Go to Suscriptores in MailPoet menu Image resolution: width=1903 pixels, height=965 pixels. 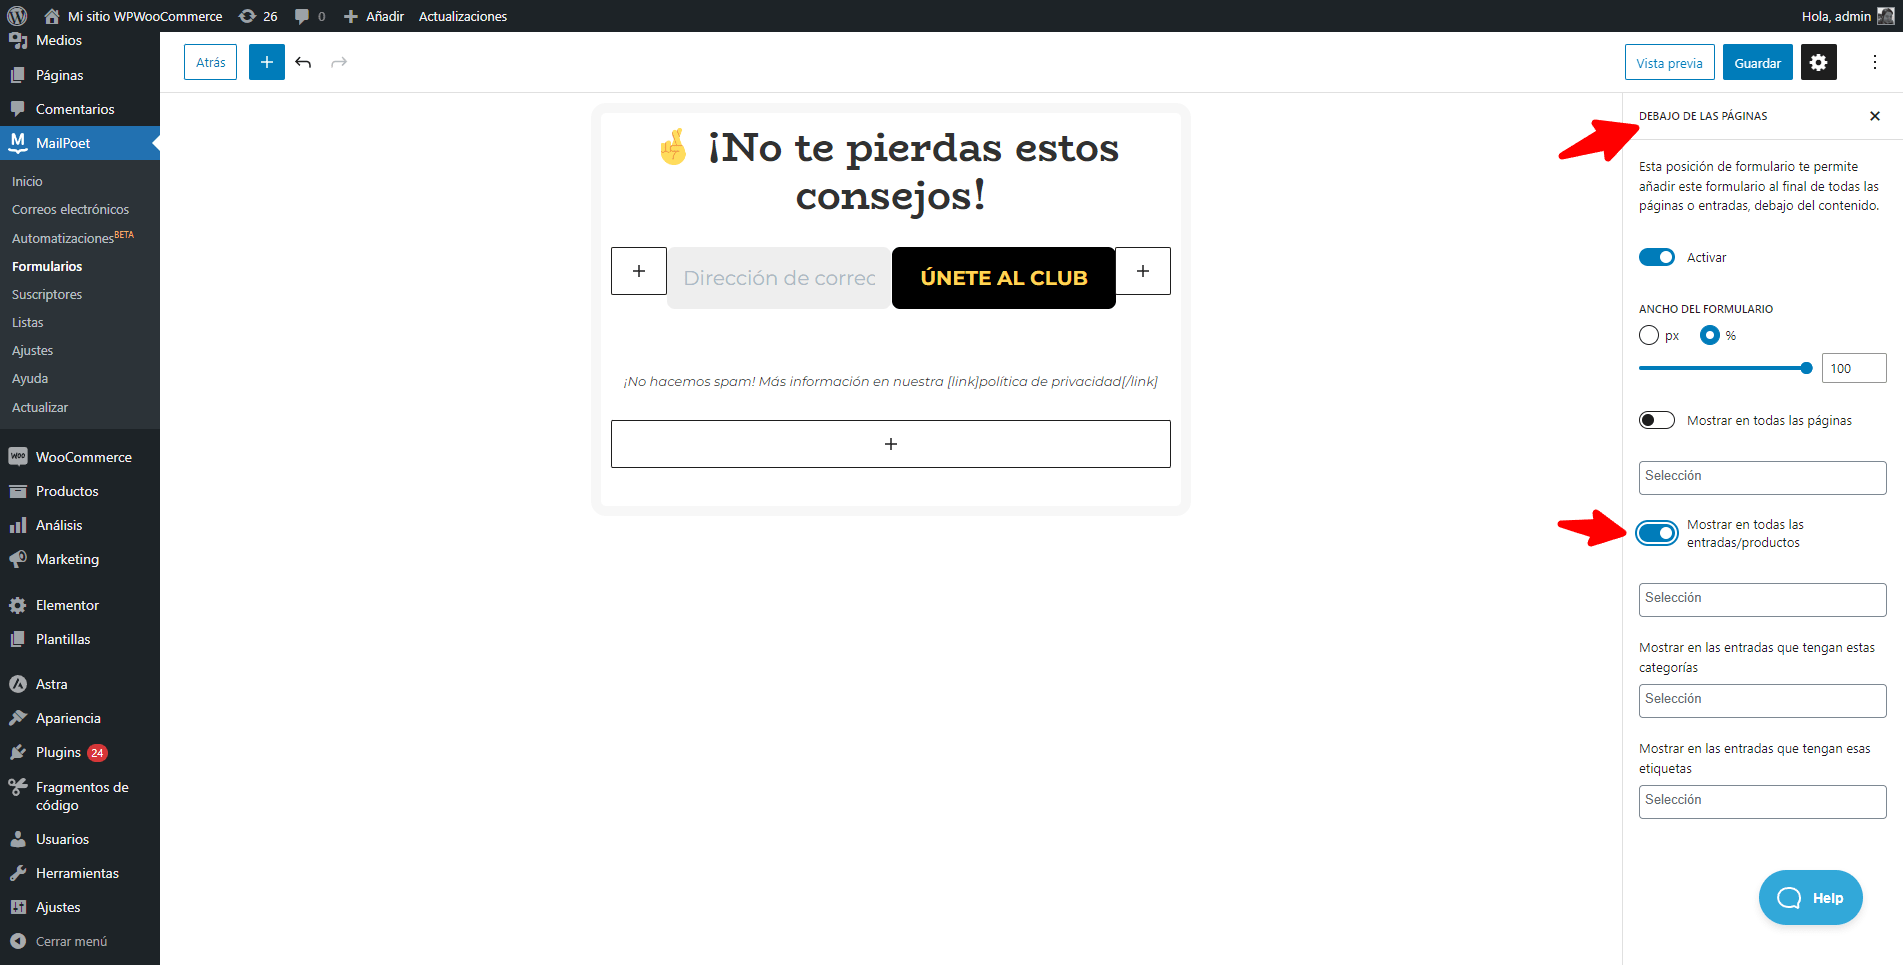coord(47,294)
